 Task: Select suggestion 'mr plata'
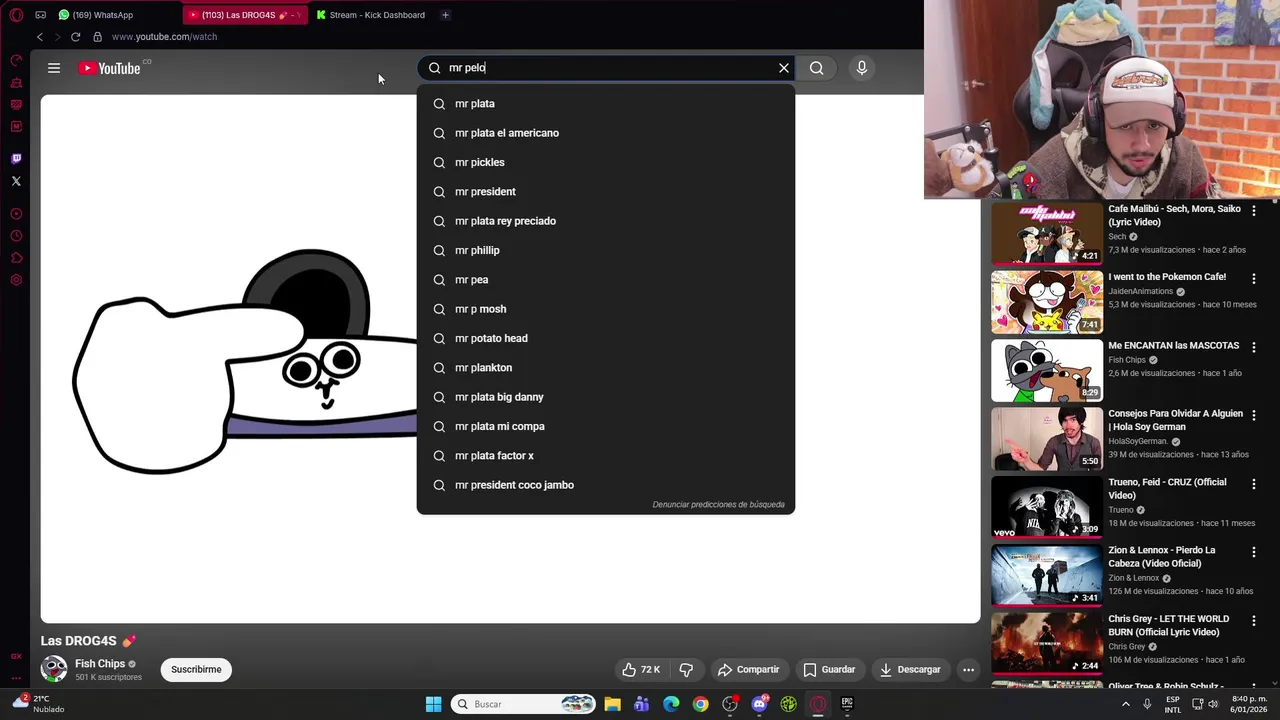point(606,104)
